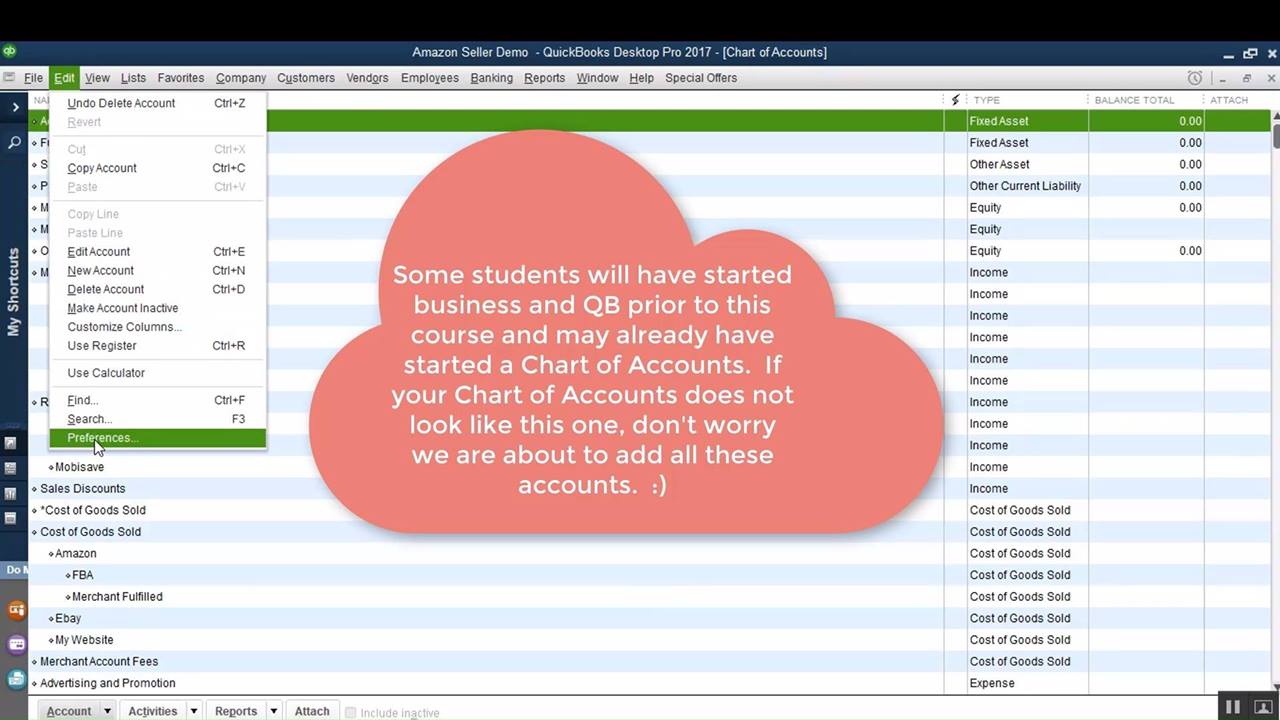Click the Reports button at bottom
The width and height of the screenshot is (1280, 720).
point(236,711)
